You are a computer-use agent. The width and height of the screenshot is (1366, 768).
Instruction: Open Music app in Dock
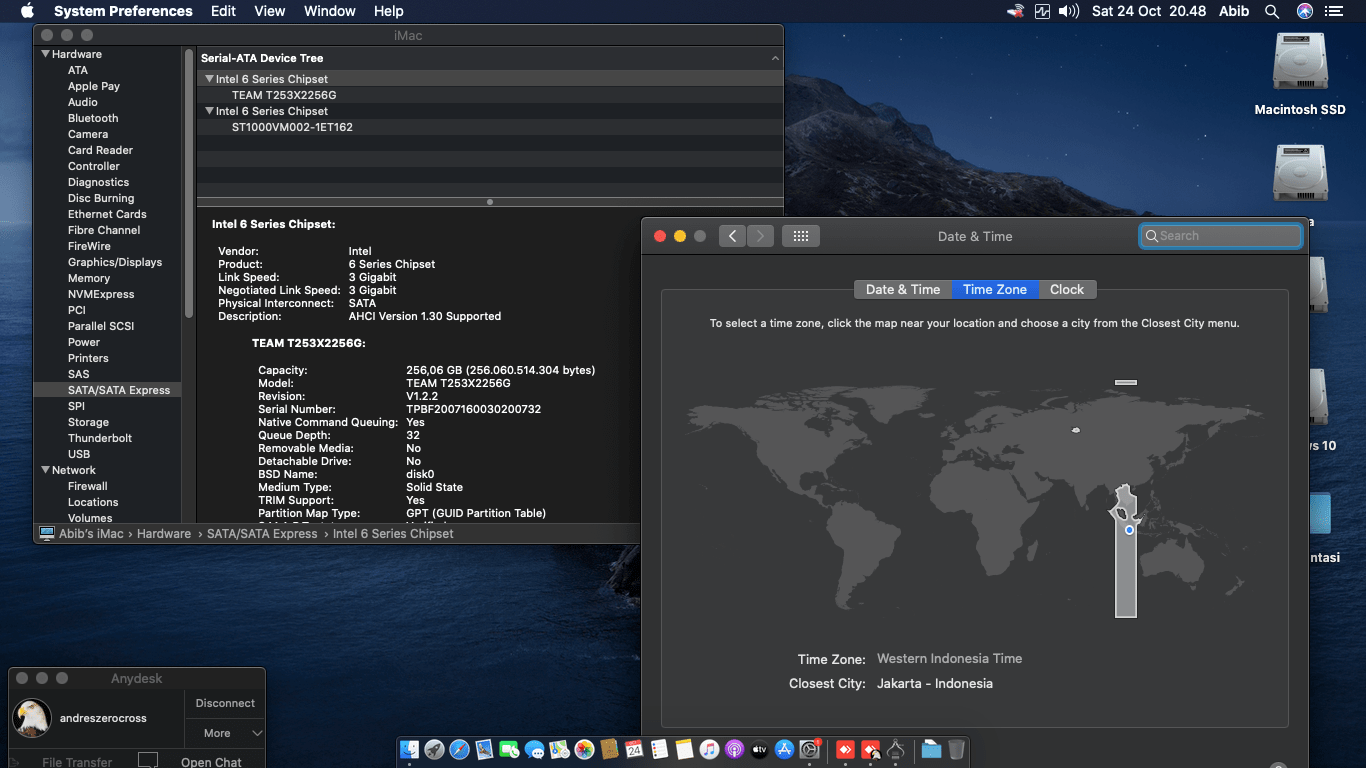(709, 749)
